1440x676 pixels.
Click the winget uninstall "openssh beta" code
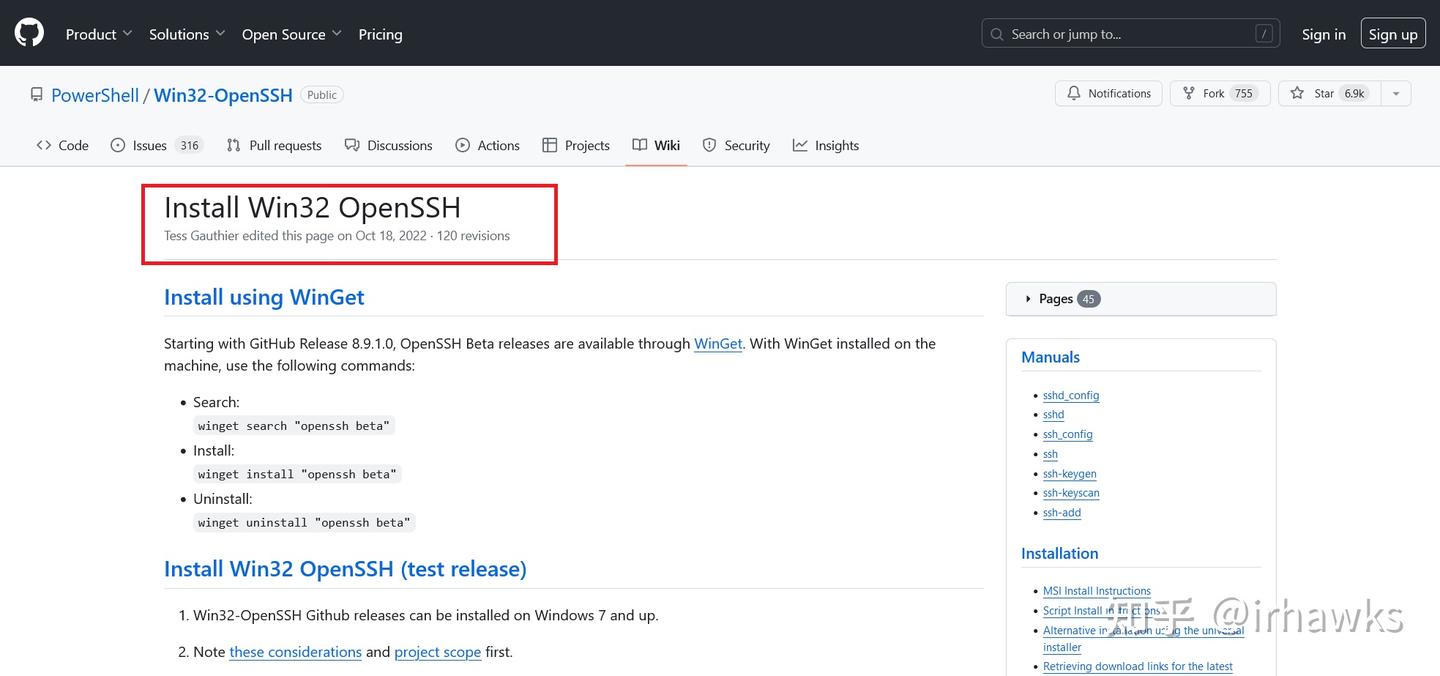[x=304, y=523]
